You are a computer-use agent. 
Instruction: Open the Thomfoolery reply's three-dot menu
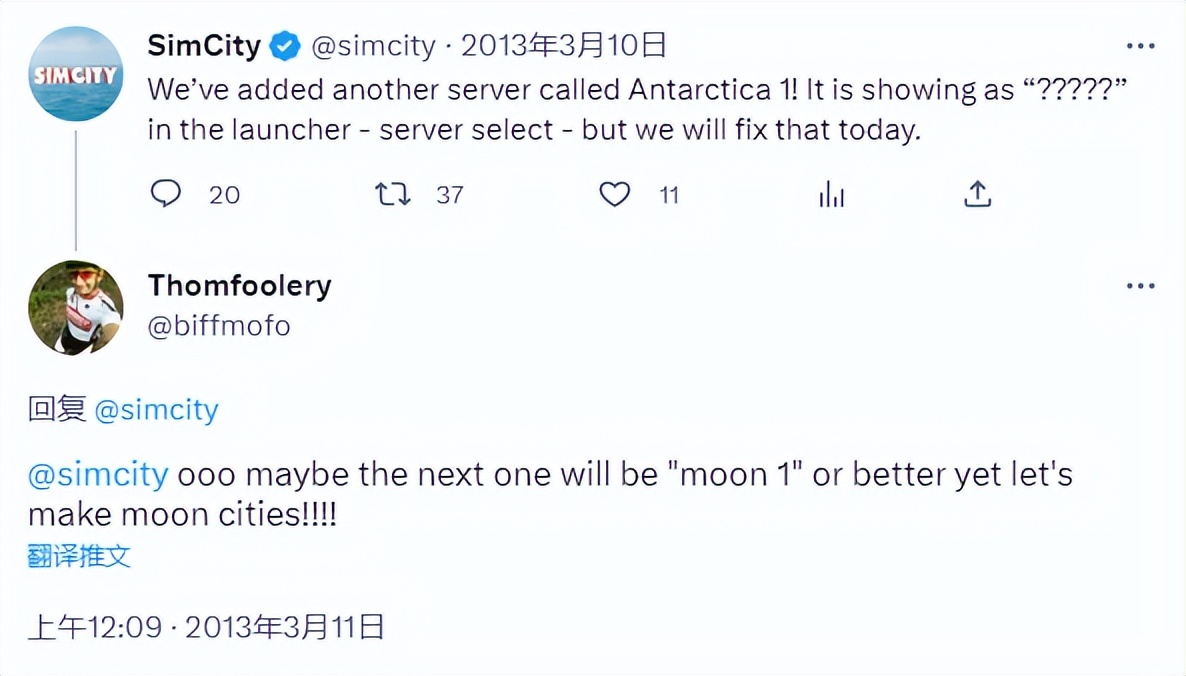point(1140,286)
